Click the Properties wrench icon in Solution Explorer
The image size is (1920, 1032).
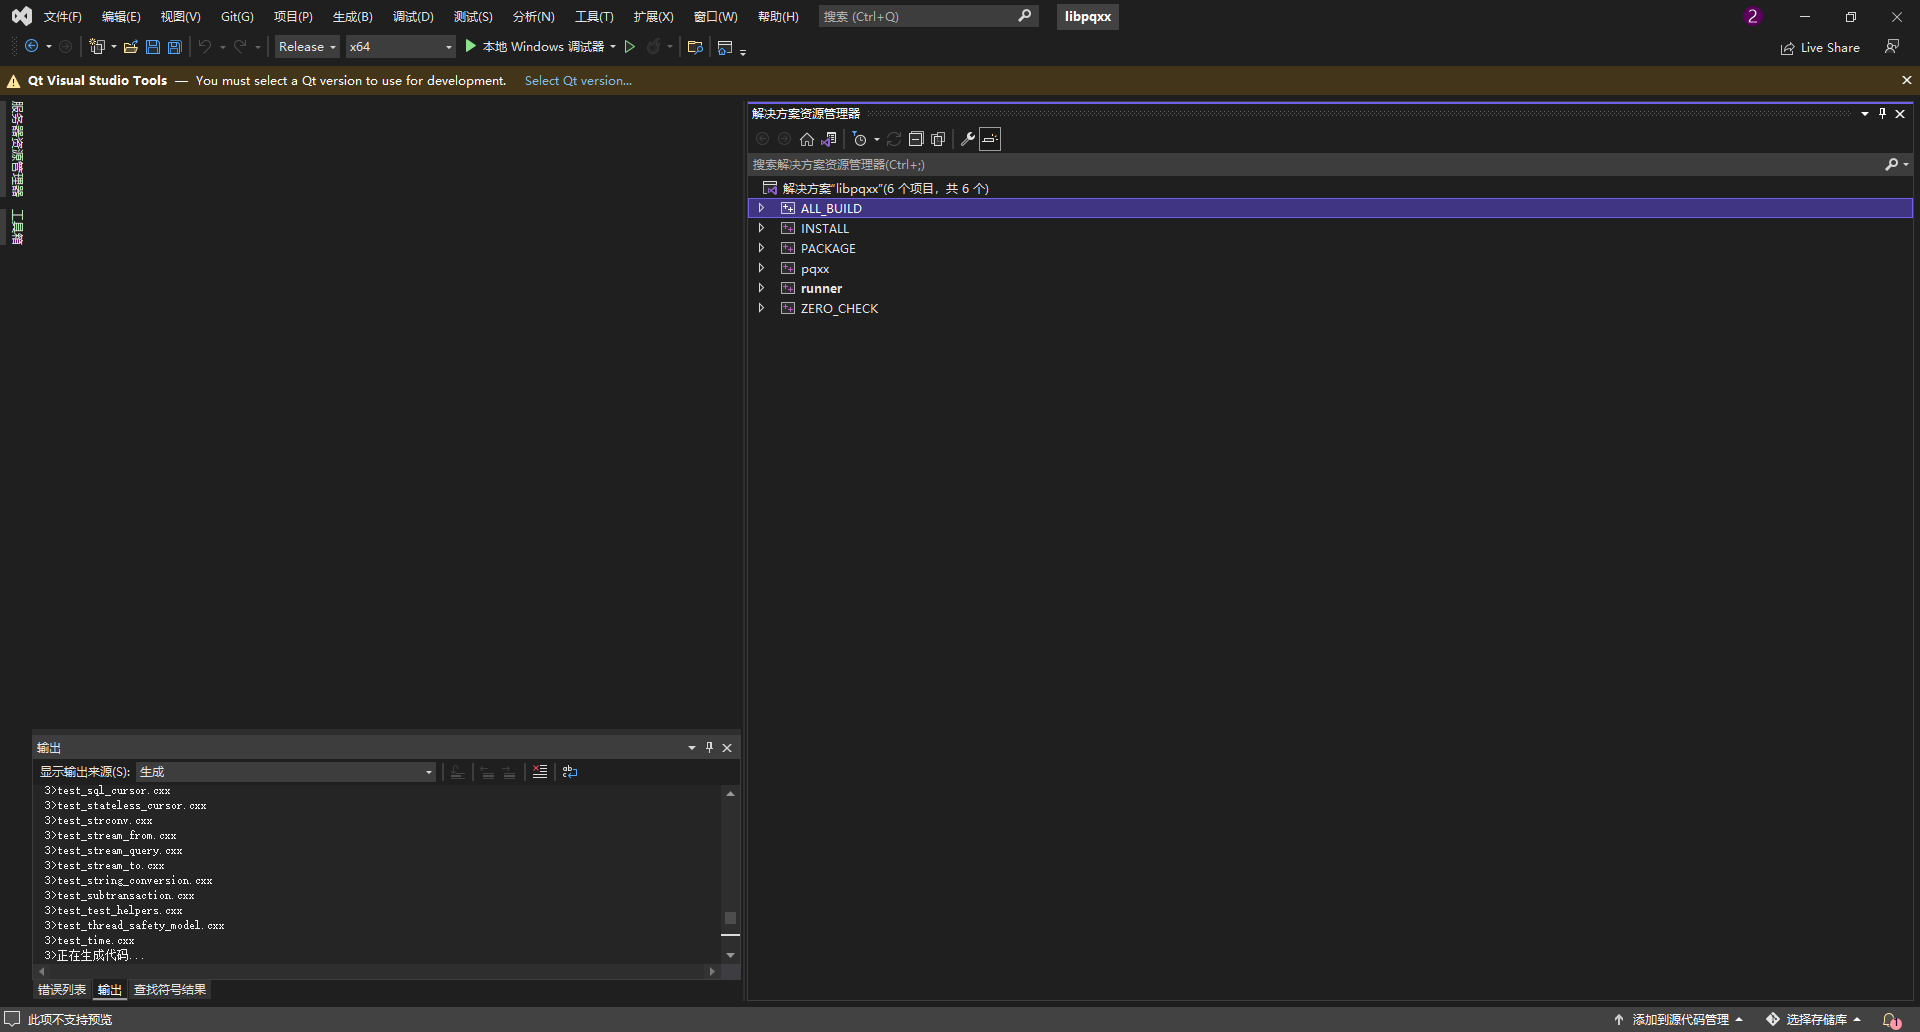(x=967, y=139)
